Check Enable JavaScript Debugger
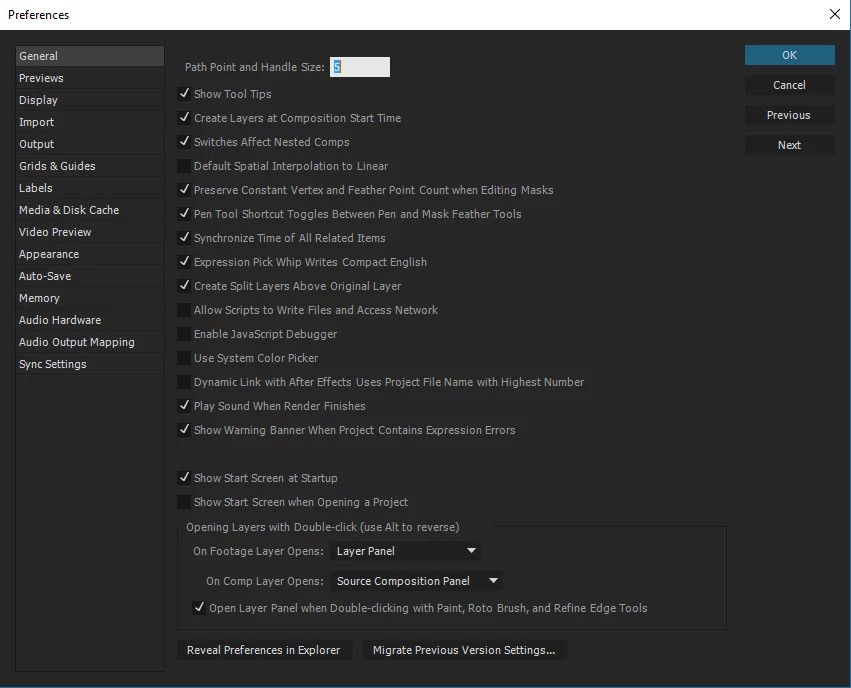The height and width of the screenshot is (688, 851). pyautogui.click(x=184, y=334)
